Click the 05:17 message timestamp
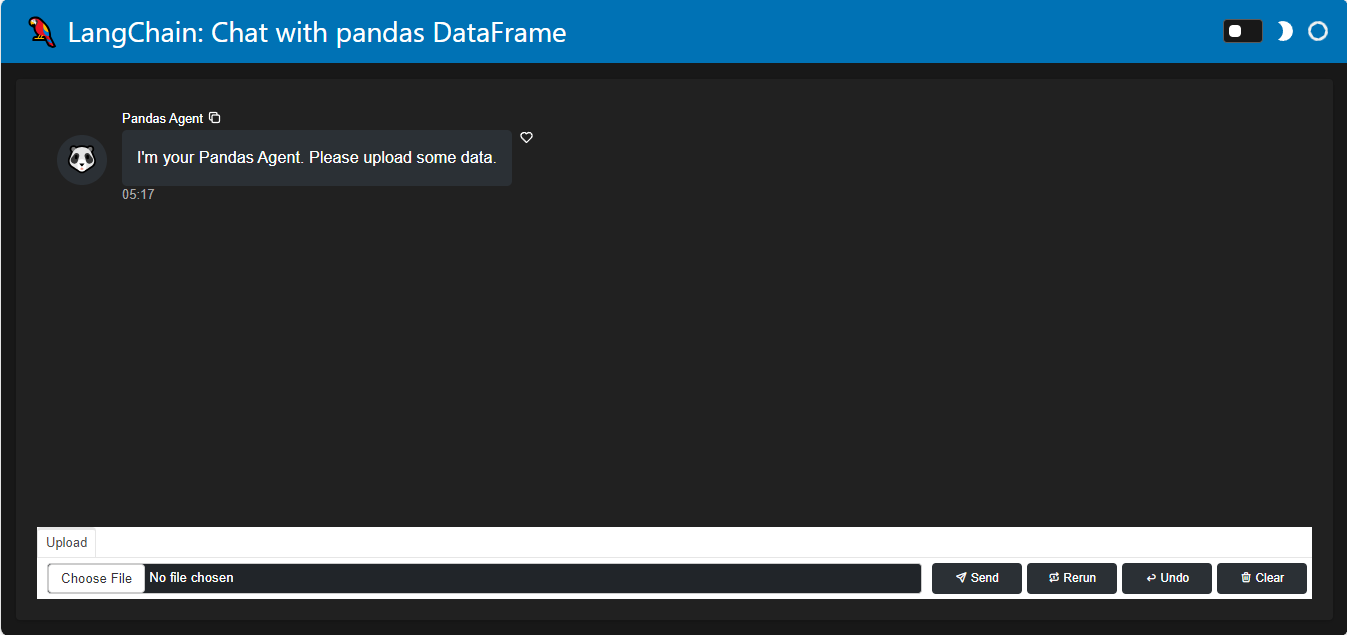1347x635 pixels. click(x=140, y=194)
